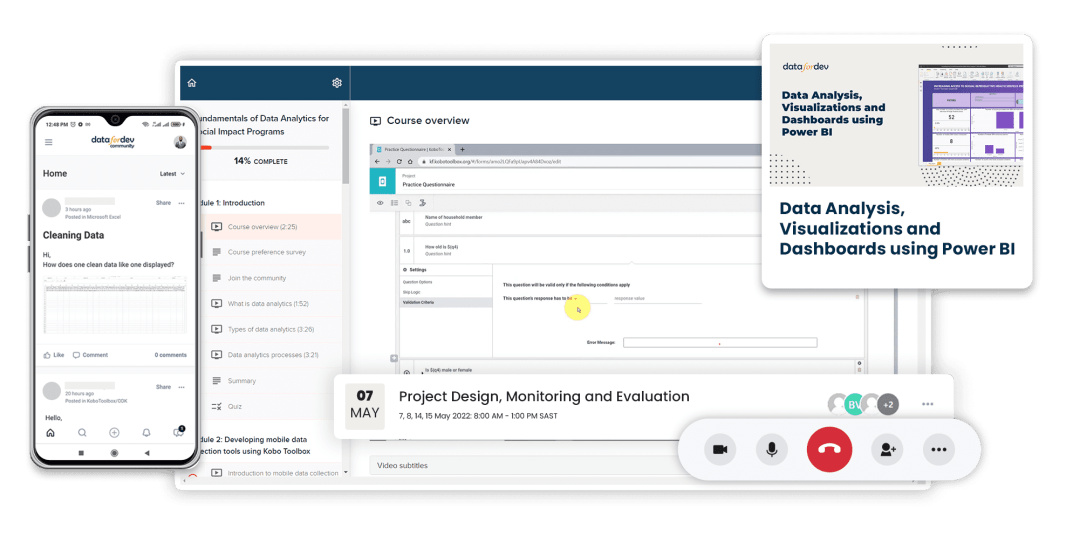Select Question Options in question settings
Screen dimensions: 1080x536
(418, 282)
